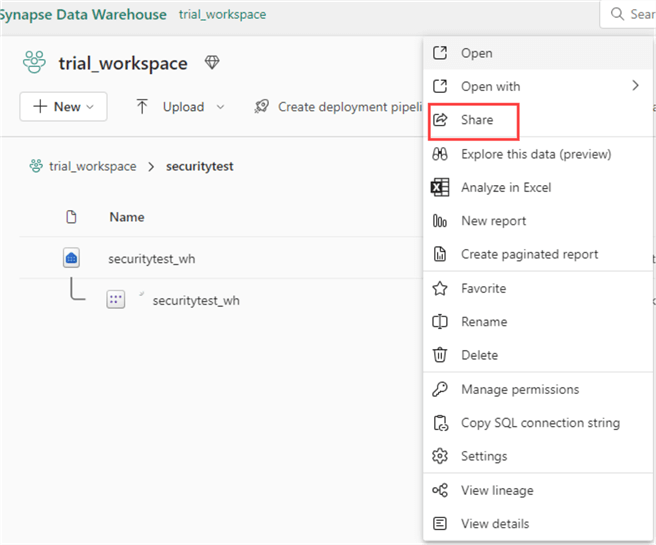Viewport: 656px width, 545px height.
Task: Click the Analyze in Excel icon
Action: click(439, 187)
